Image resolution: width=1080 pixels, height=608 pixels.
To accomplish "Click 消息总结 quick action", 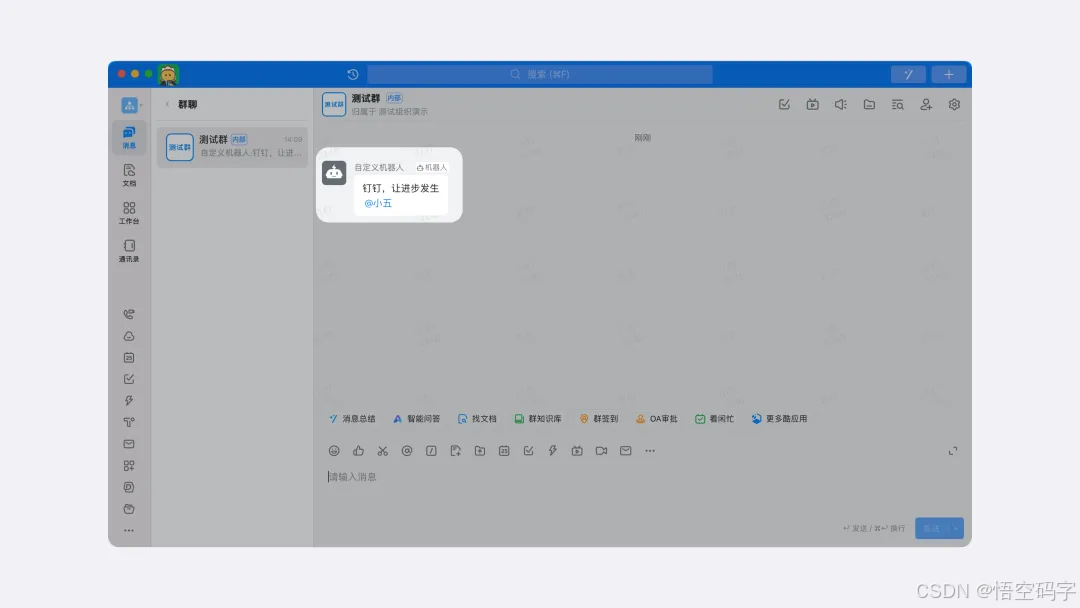I will pos(352,419).
